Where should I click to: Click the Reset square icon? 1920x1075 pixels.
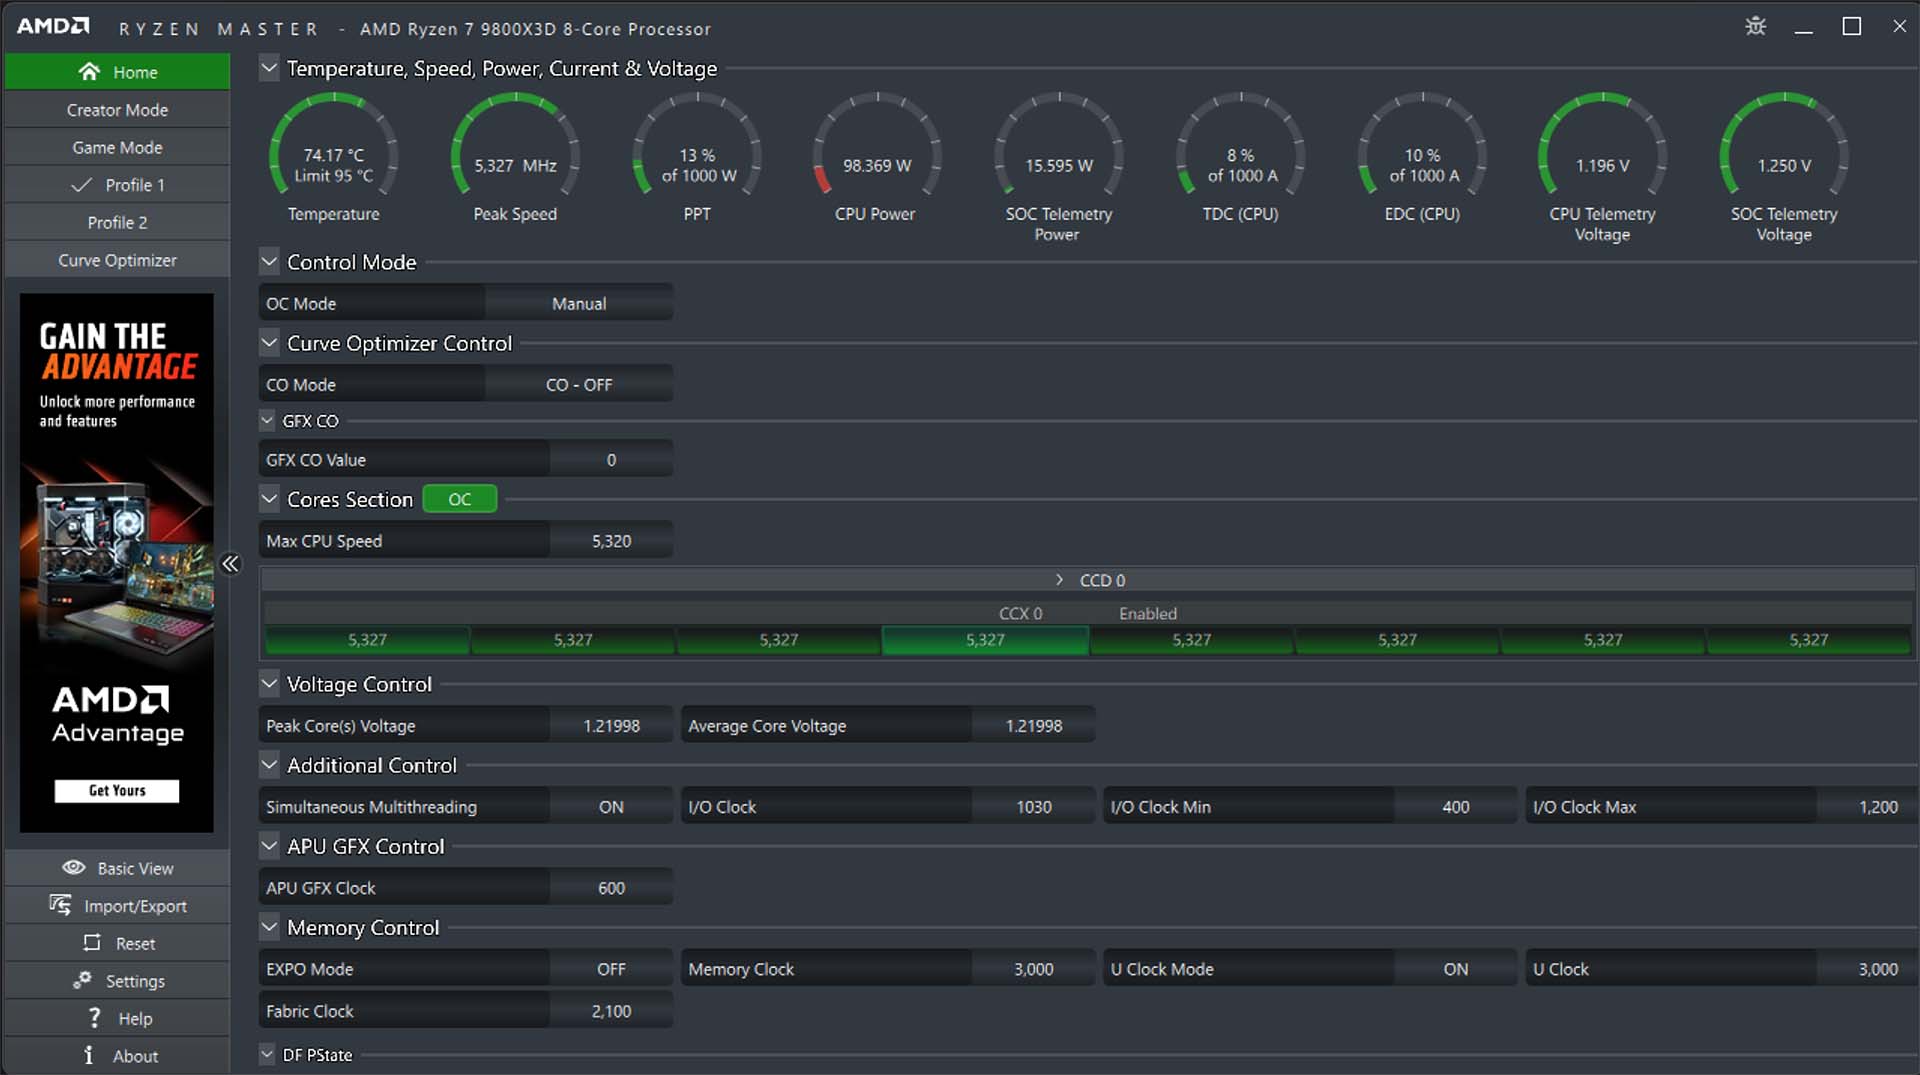click(92, 942)
